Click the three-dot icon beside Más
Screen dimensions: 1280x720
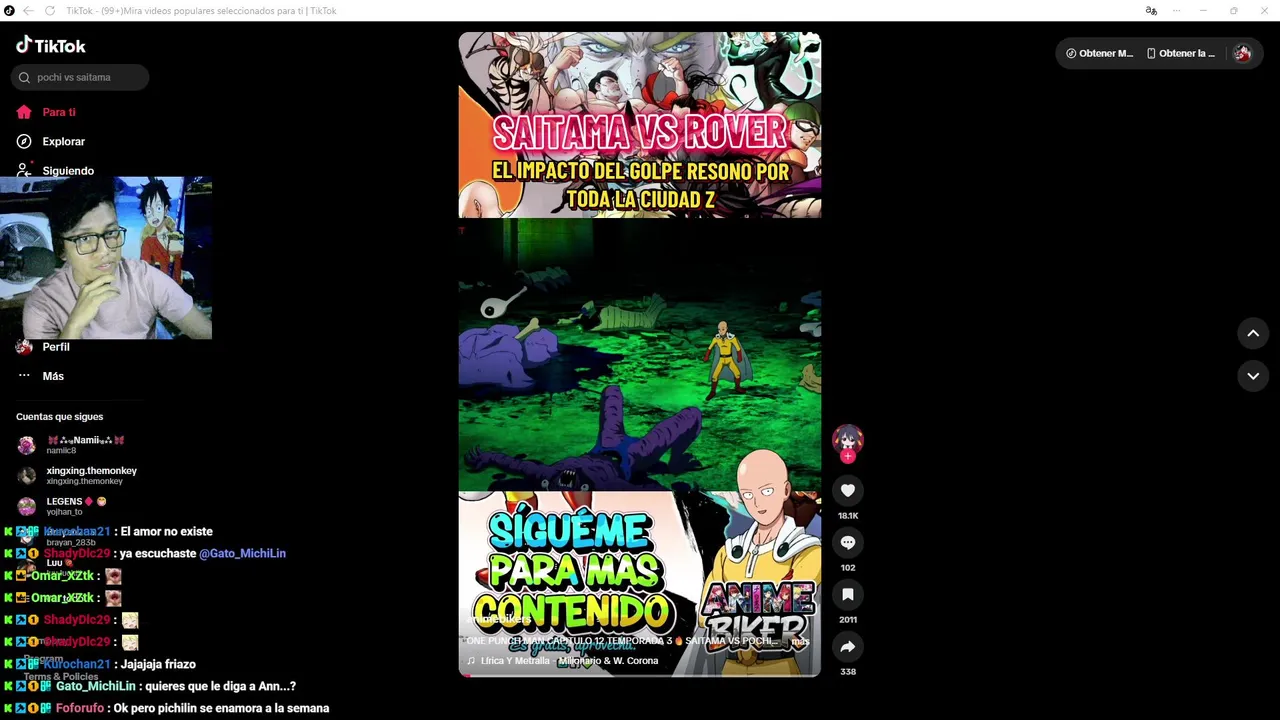point(24,376)
